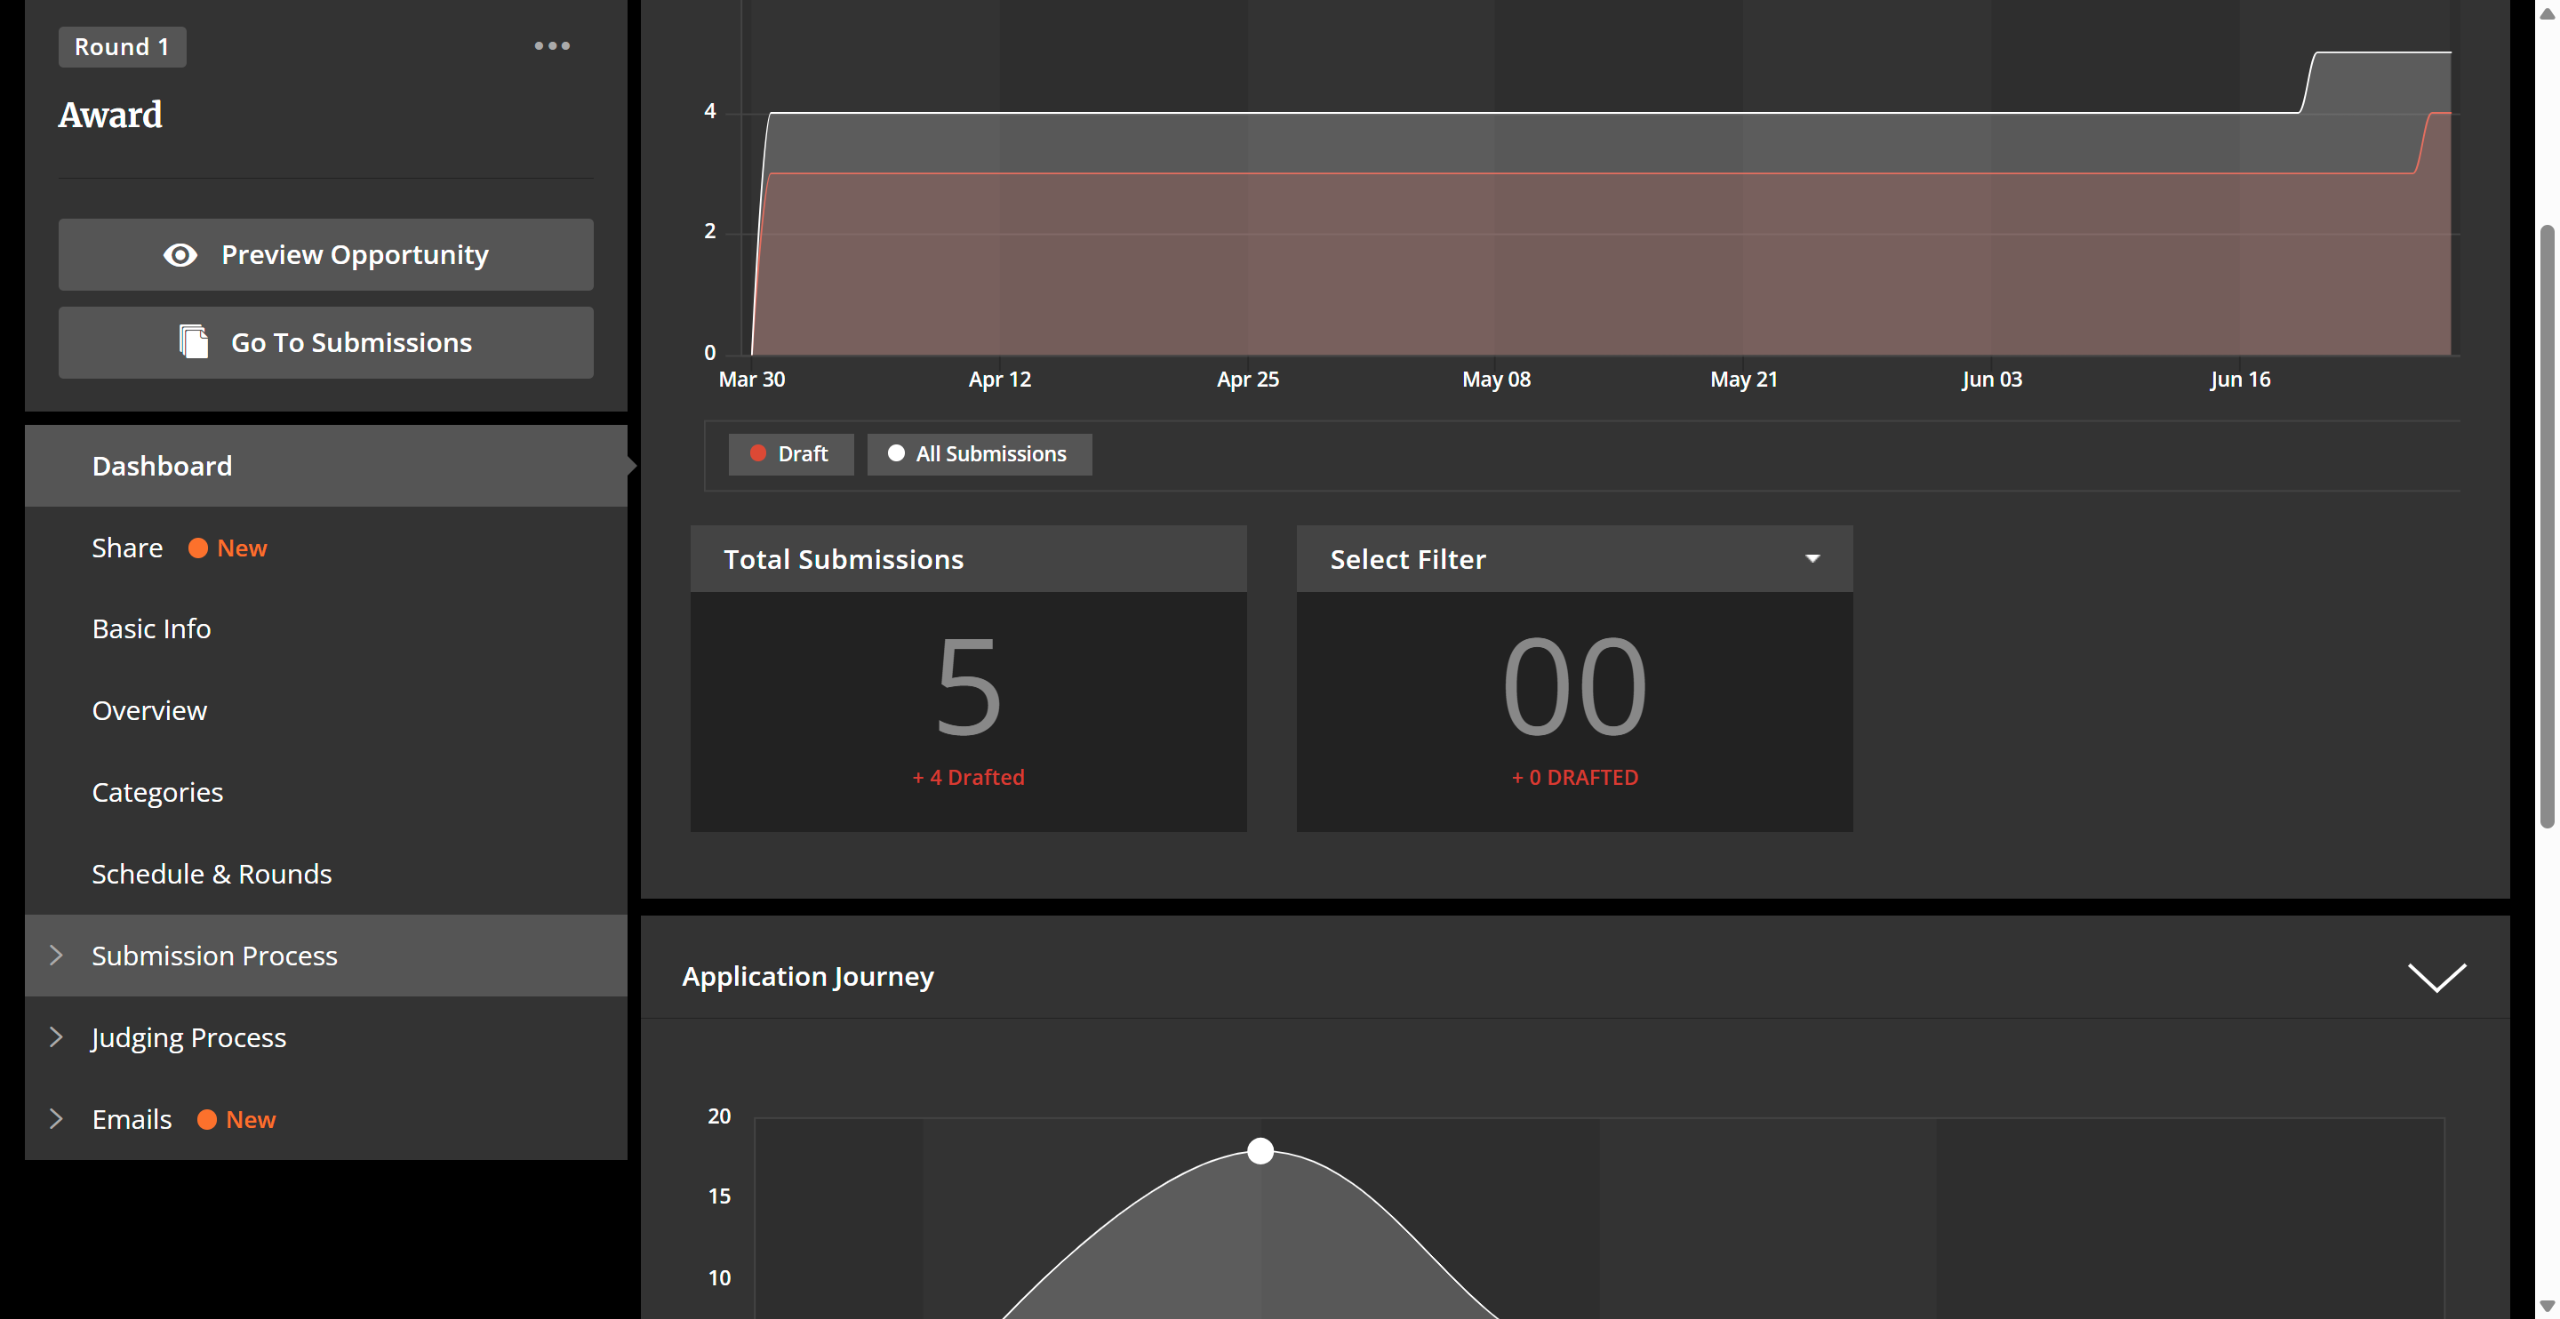
Task: Click the white data point on journey chart
Action: [1260, 1151]
